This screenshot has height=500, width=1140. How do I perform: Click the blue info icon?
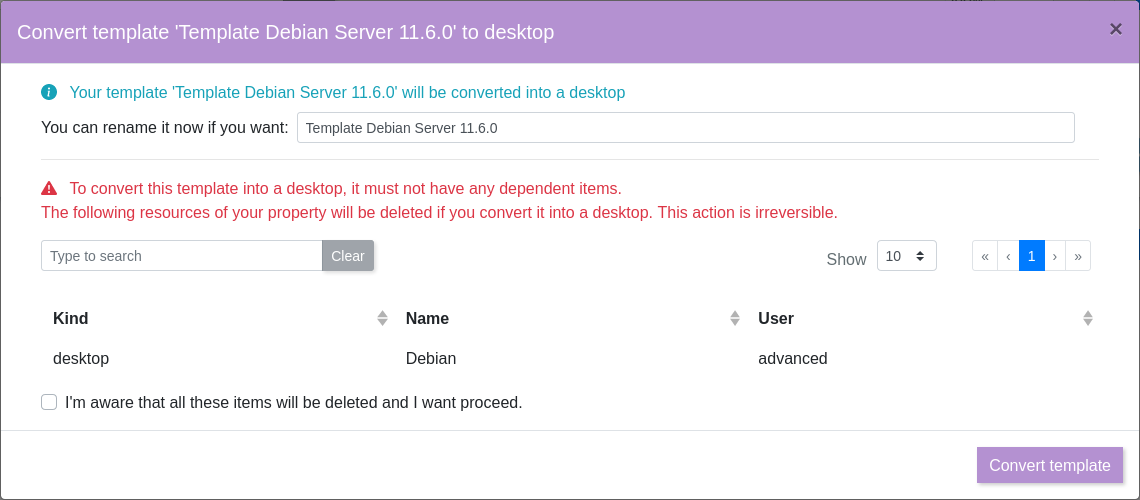coord(49,92)
